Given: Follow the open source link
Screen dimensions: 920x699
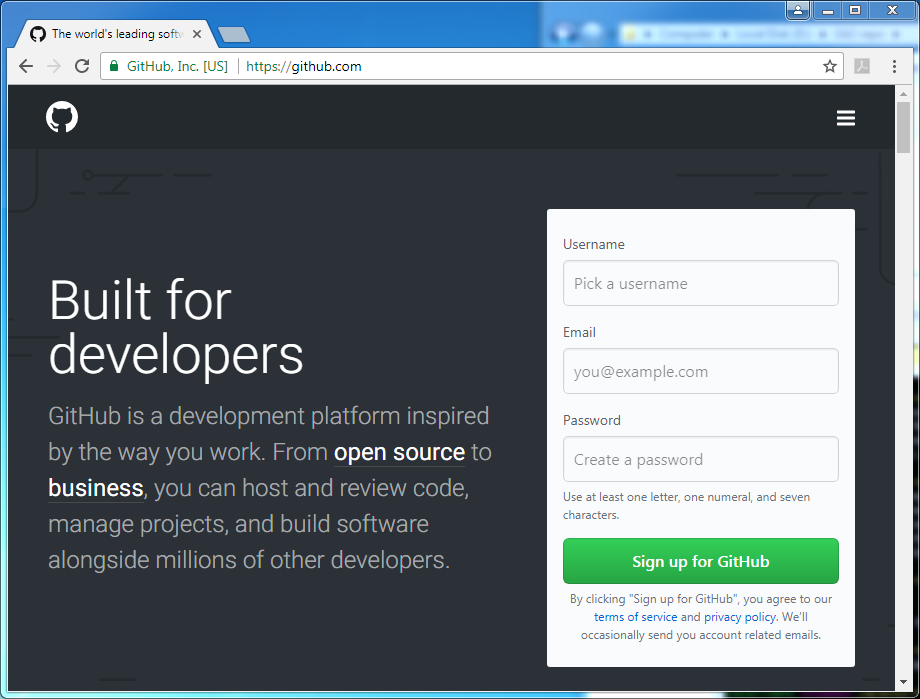Looking at the screenshot, I should [x=399, y=453].
